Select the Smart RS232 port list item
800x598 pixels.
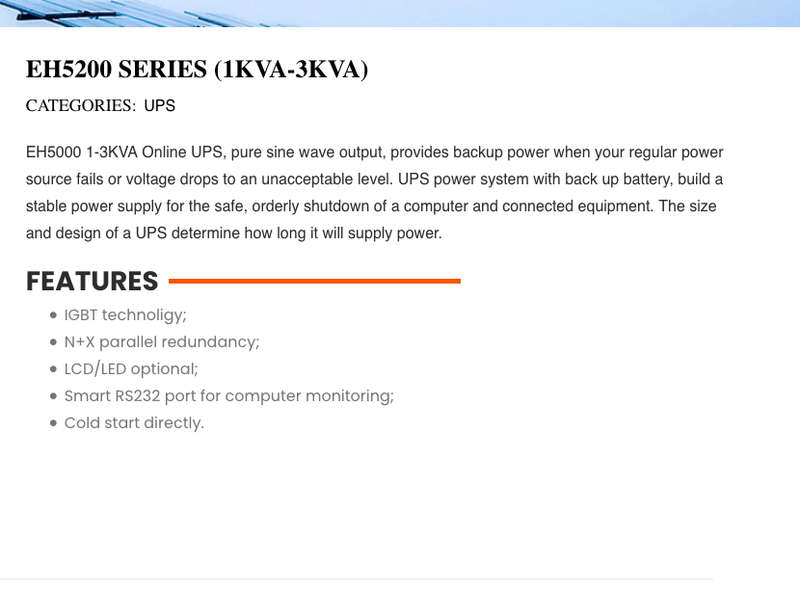coord(229,396)
